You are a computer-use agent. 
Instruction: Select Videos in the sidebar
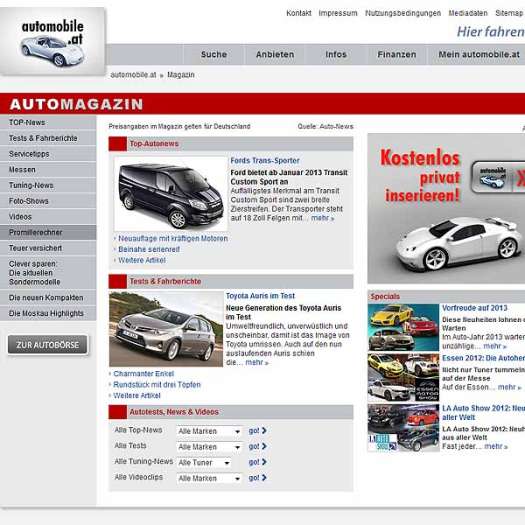[48, 217]
